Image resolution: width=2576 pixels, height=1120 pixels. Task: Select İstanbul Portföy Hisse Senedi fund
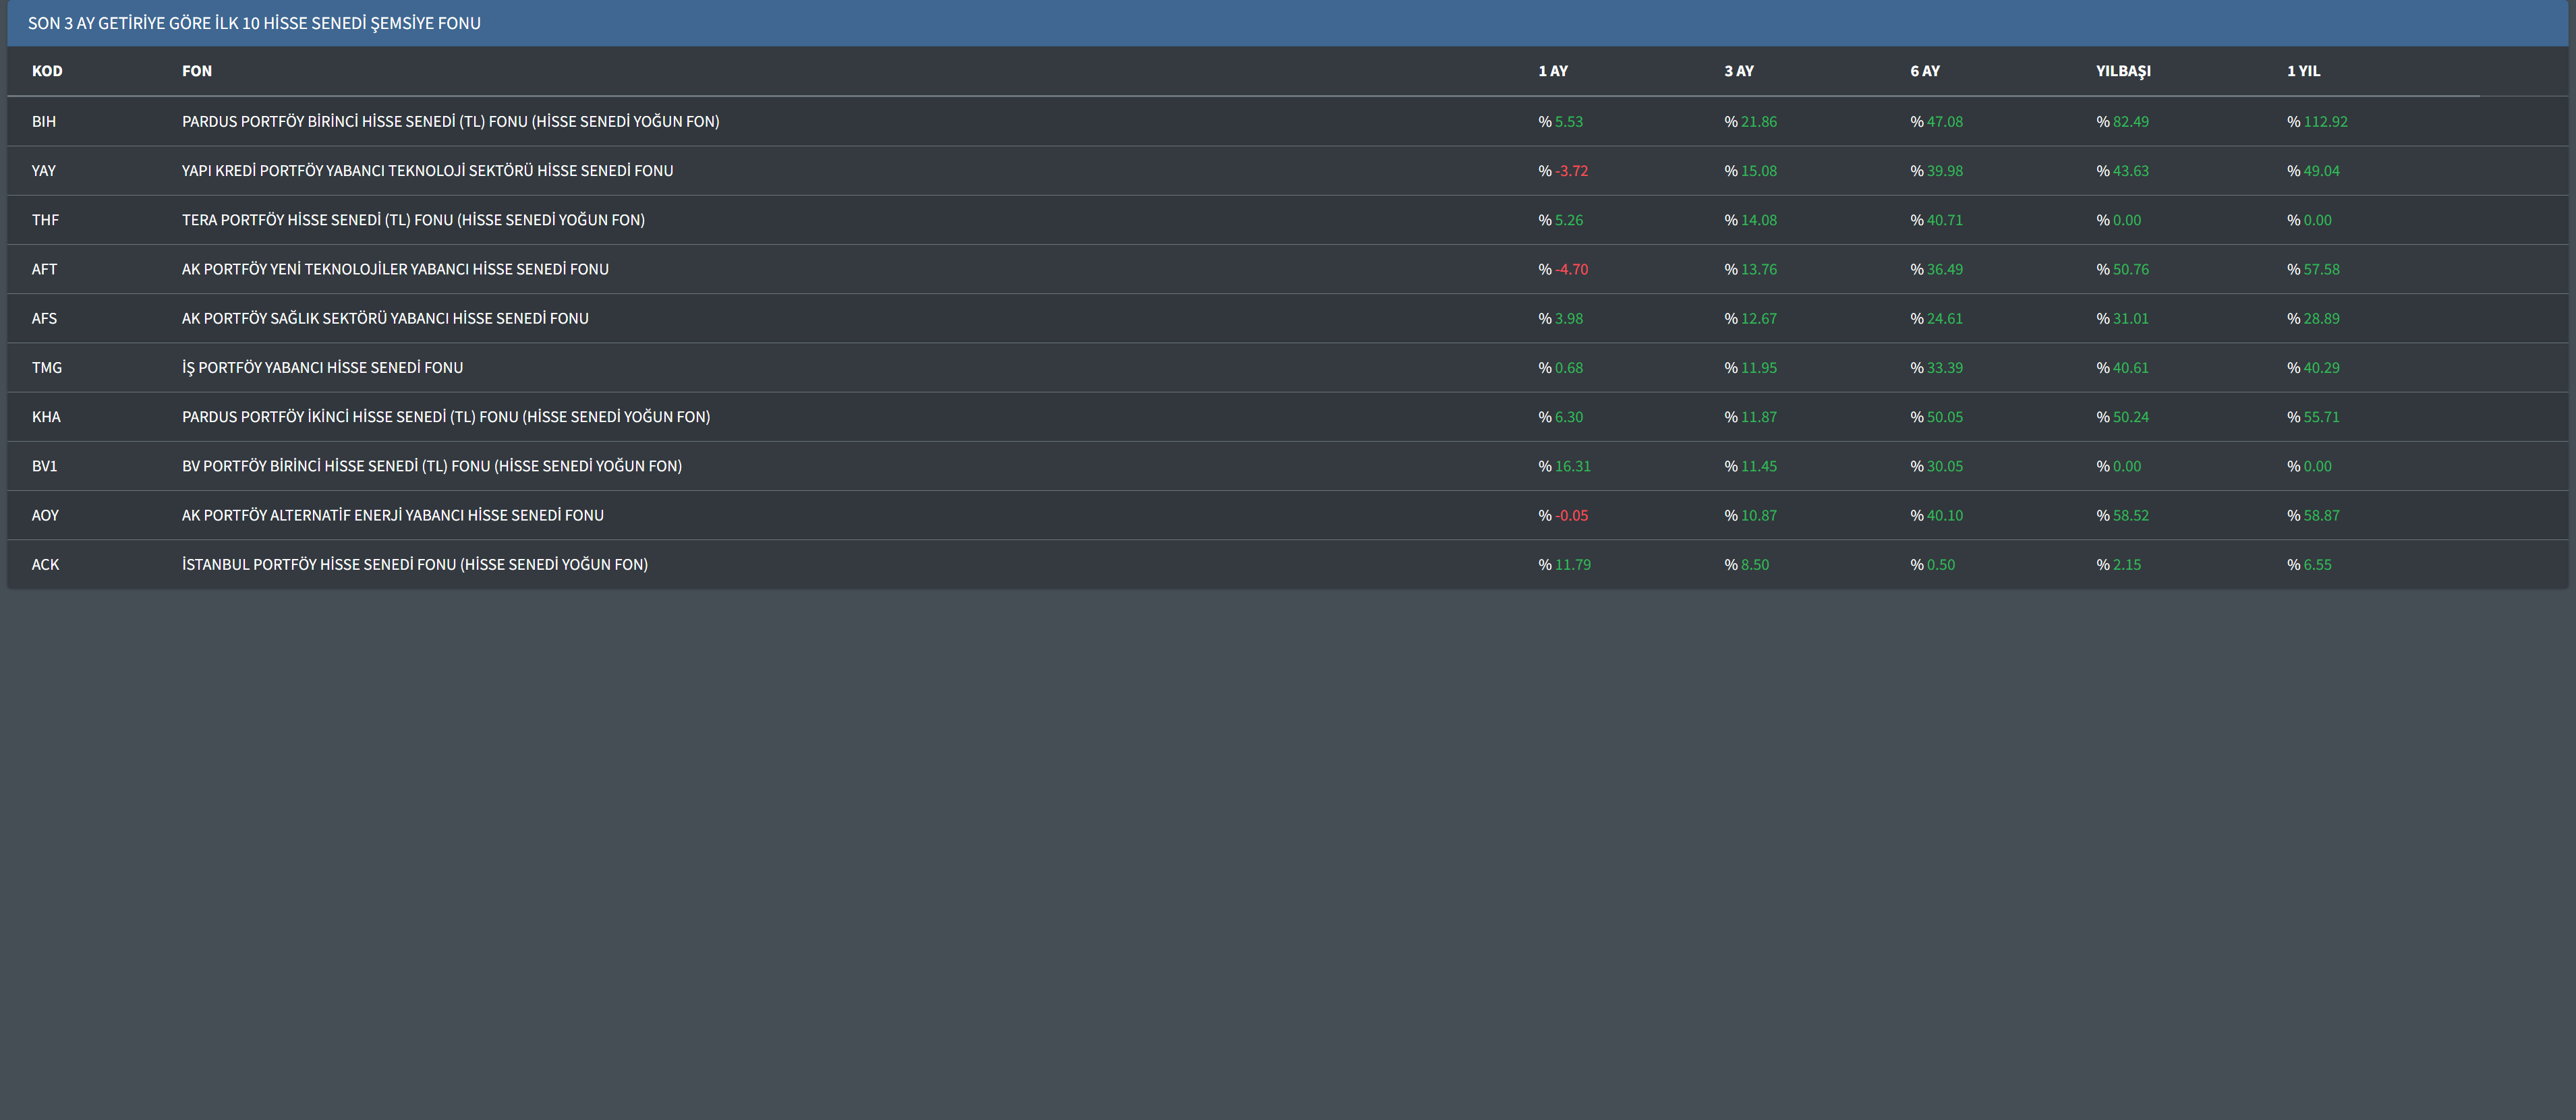click(414, 565)
